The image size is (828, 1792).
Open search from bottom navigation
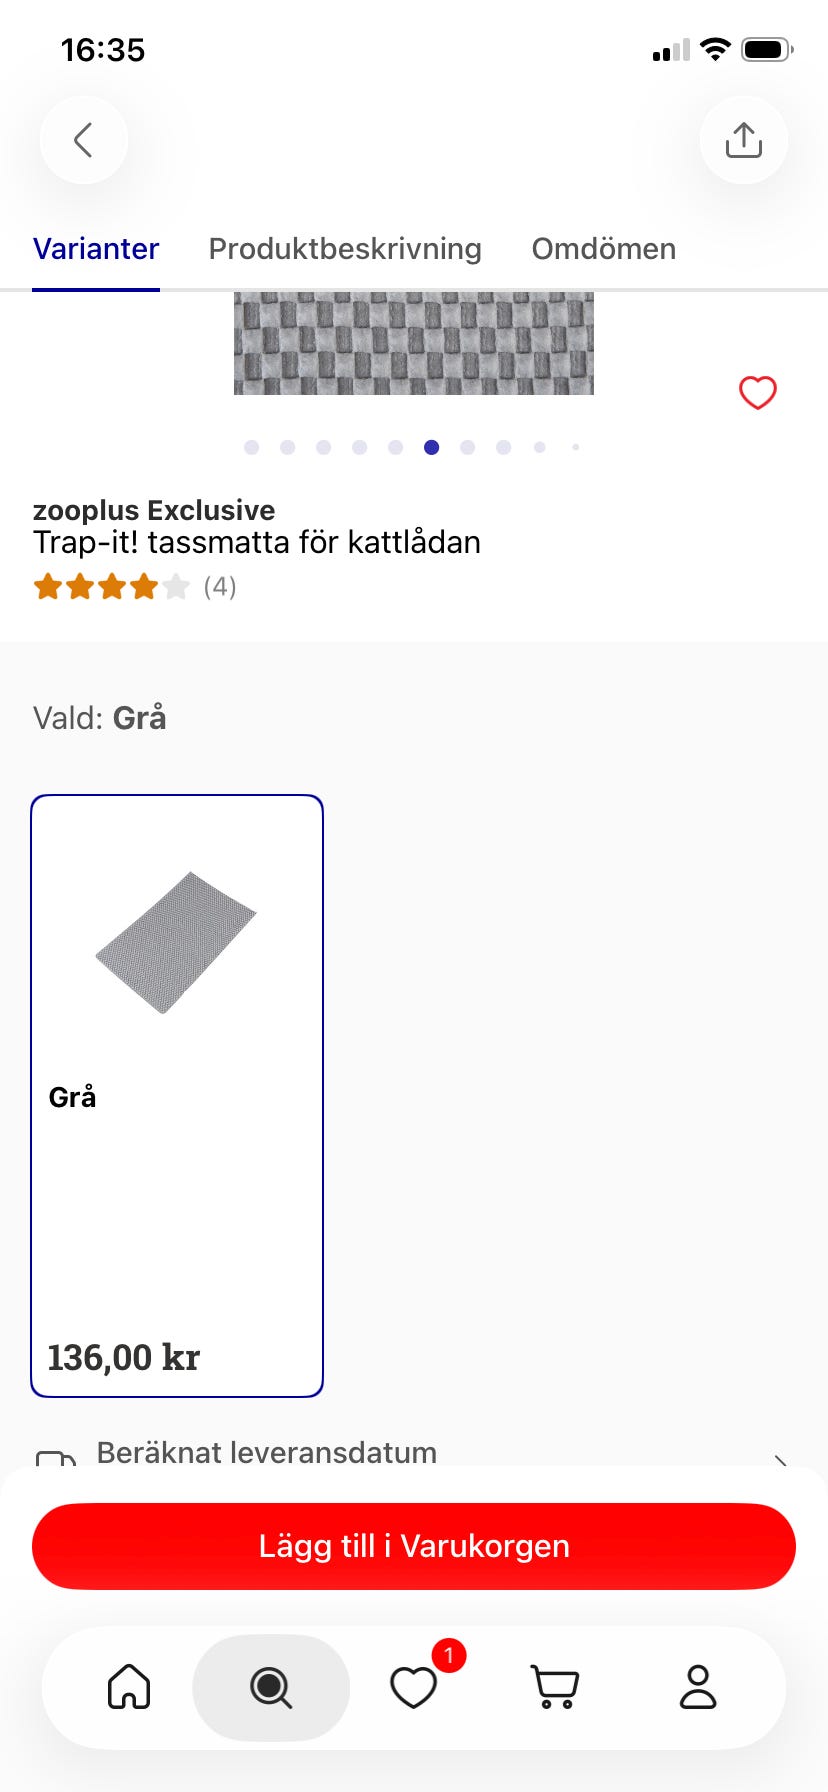tap(271, 1687)
